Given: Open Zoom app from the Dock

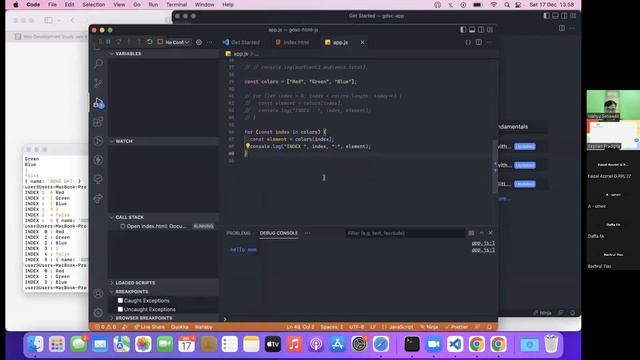Looking at the screenshot, I should point(433,344).
